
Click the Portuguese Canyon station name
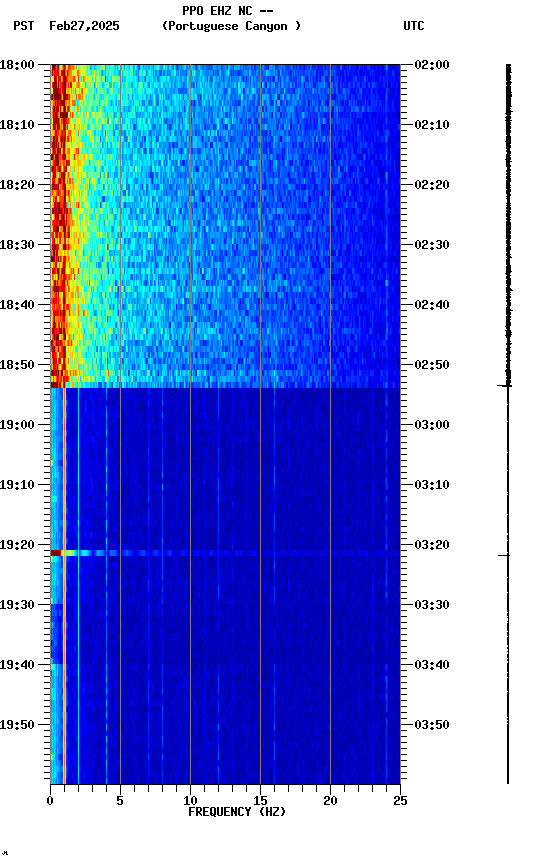pos(231,26)
